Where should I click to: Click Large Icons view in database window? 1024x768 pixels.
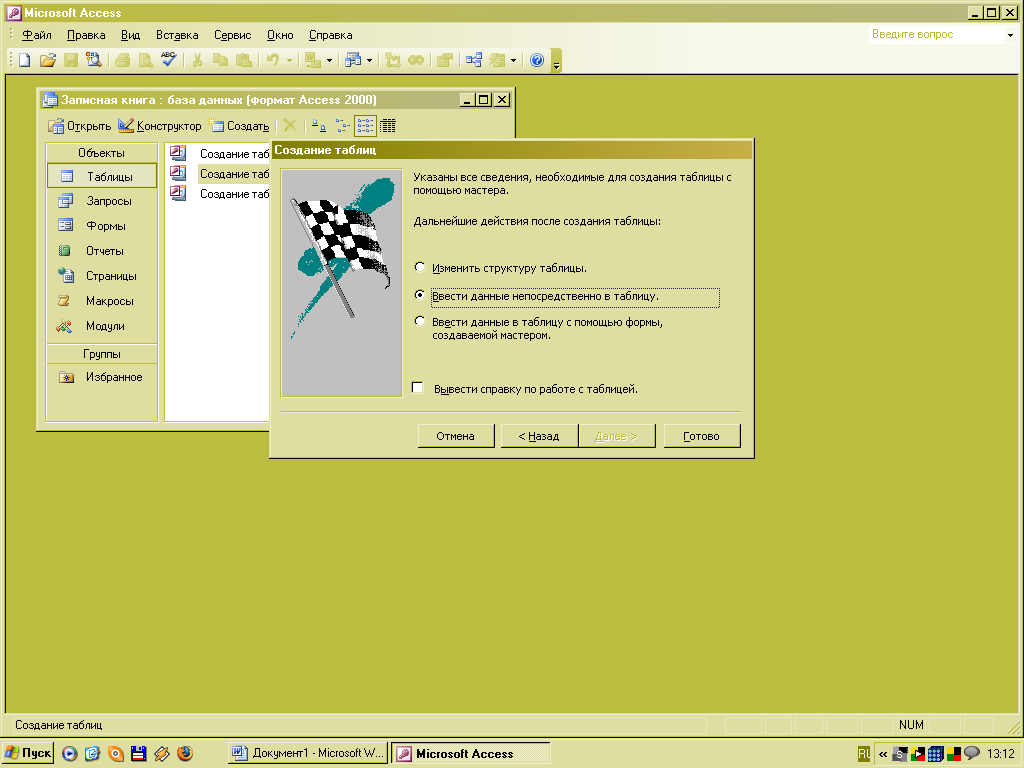coord(319,126)
